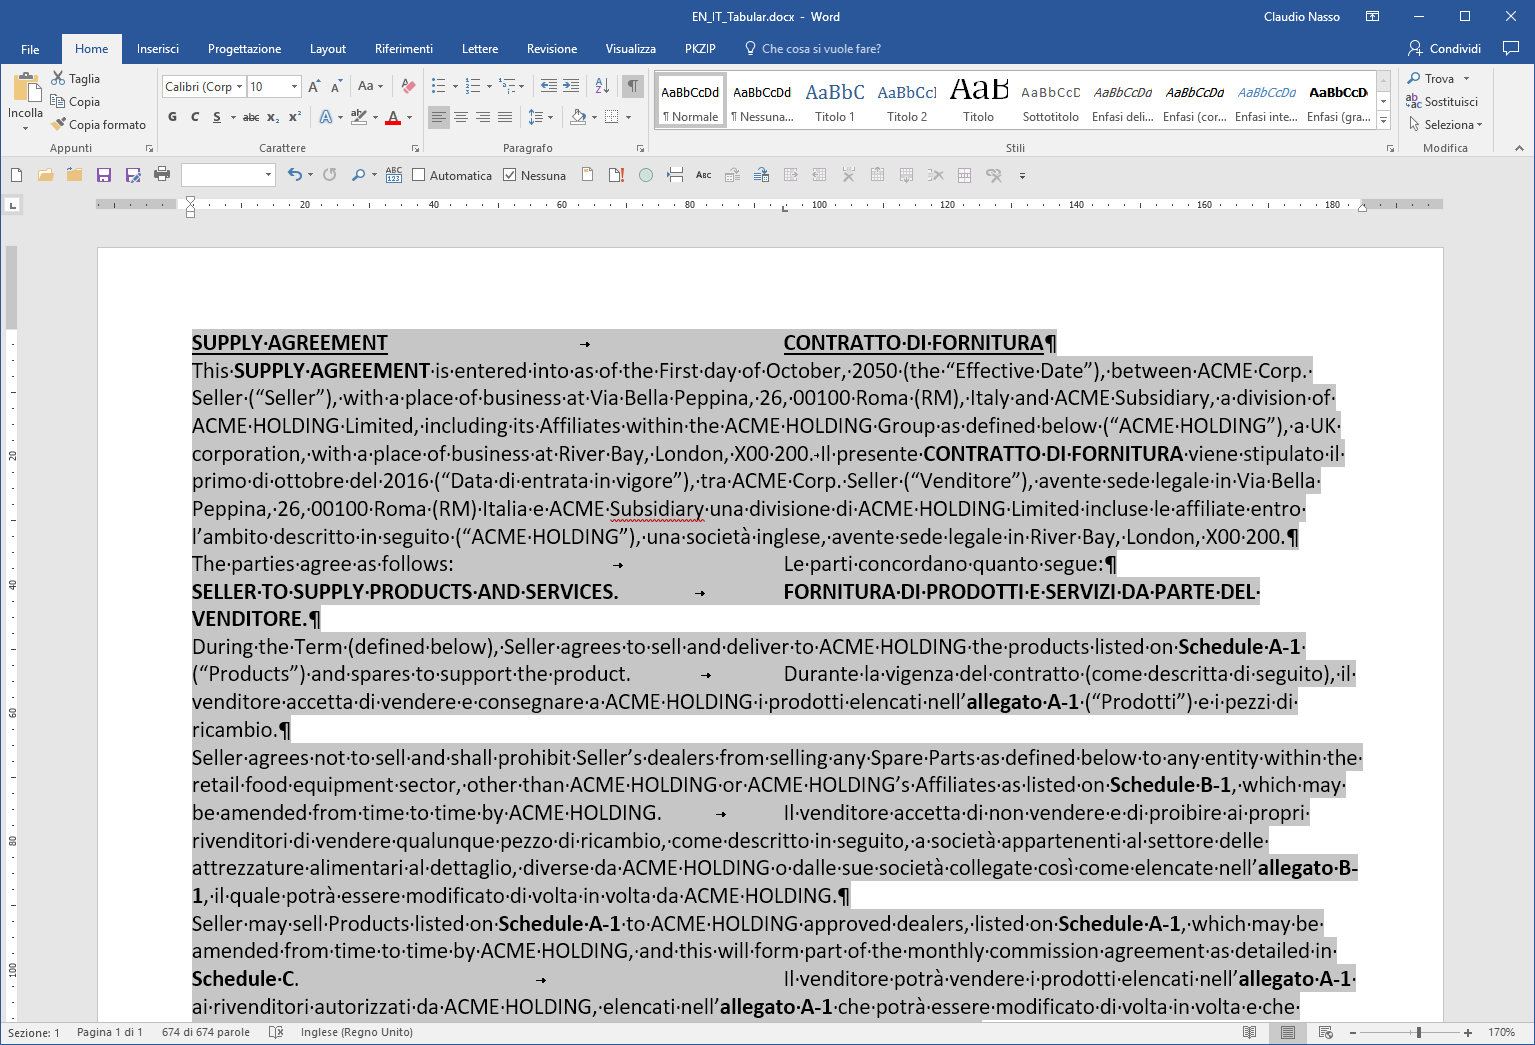Apply superscript formatting
The image size is (1535, 1045).
click(295, 117)
